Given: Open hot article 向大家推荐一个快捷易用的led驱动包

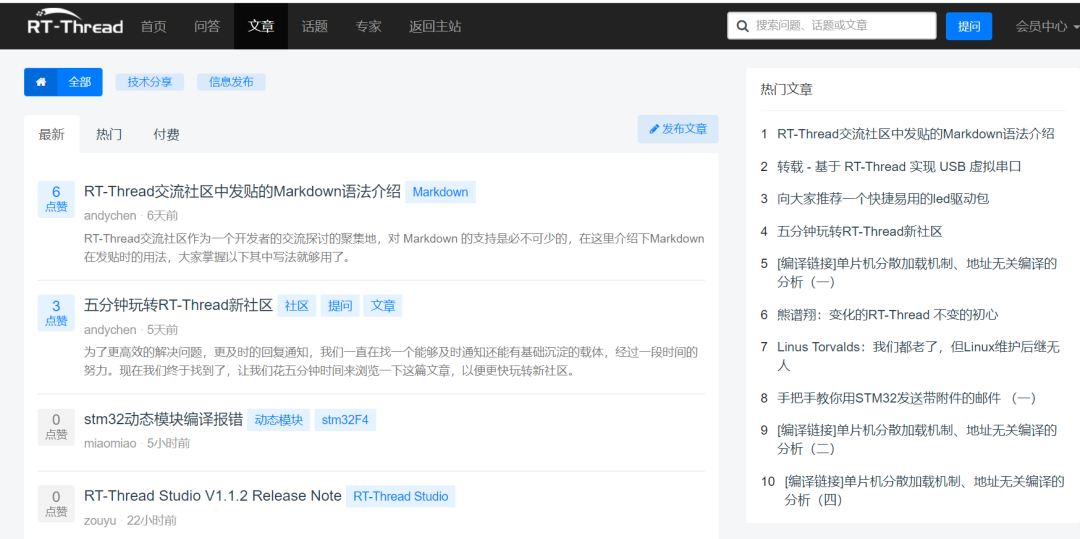Looking at the screenshot, I should point(883,199).
